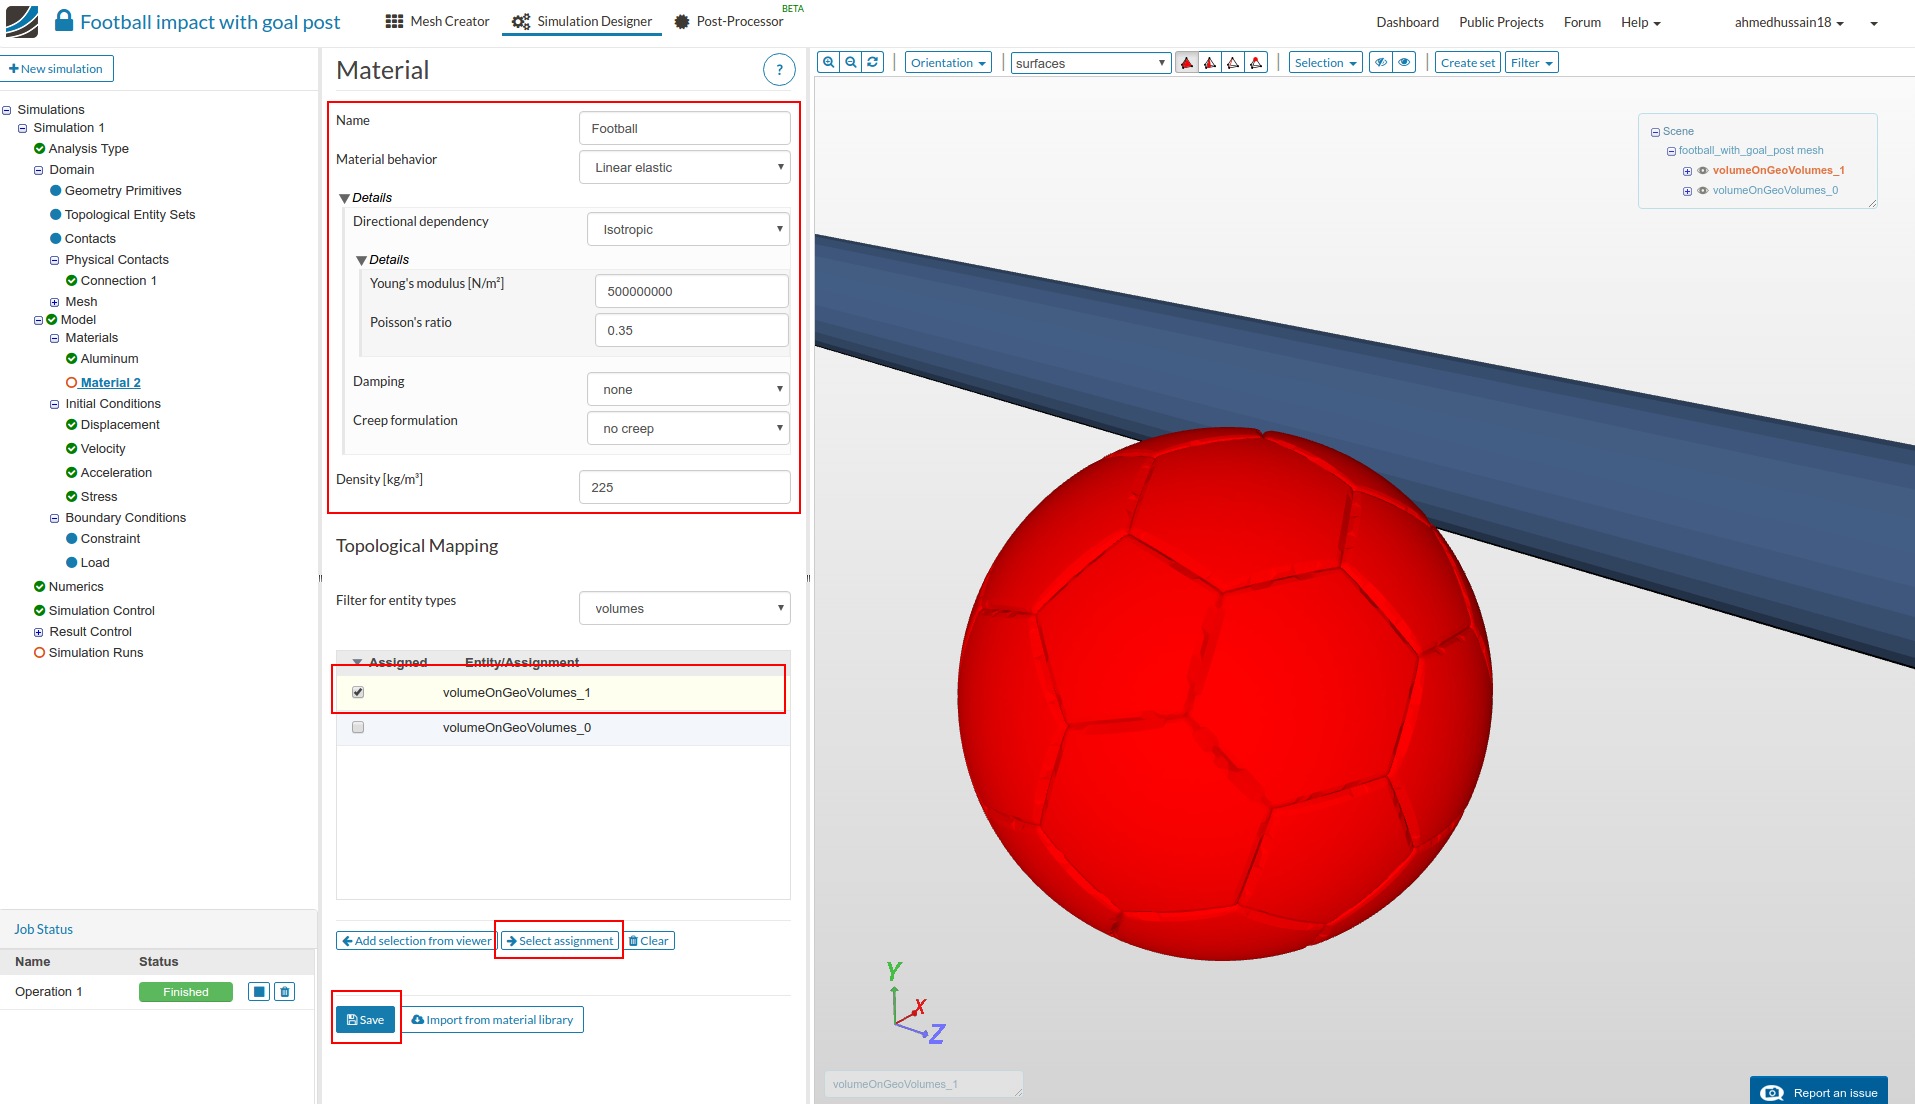Select the surface-with-edges render mode icon
The height and width of the screenshot is (1104, 1915).
pyautogui.click(x=1210, y=63)
